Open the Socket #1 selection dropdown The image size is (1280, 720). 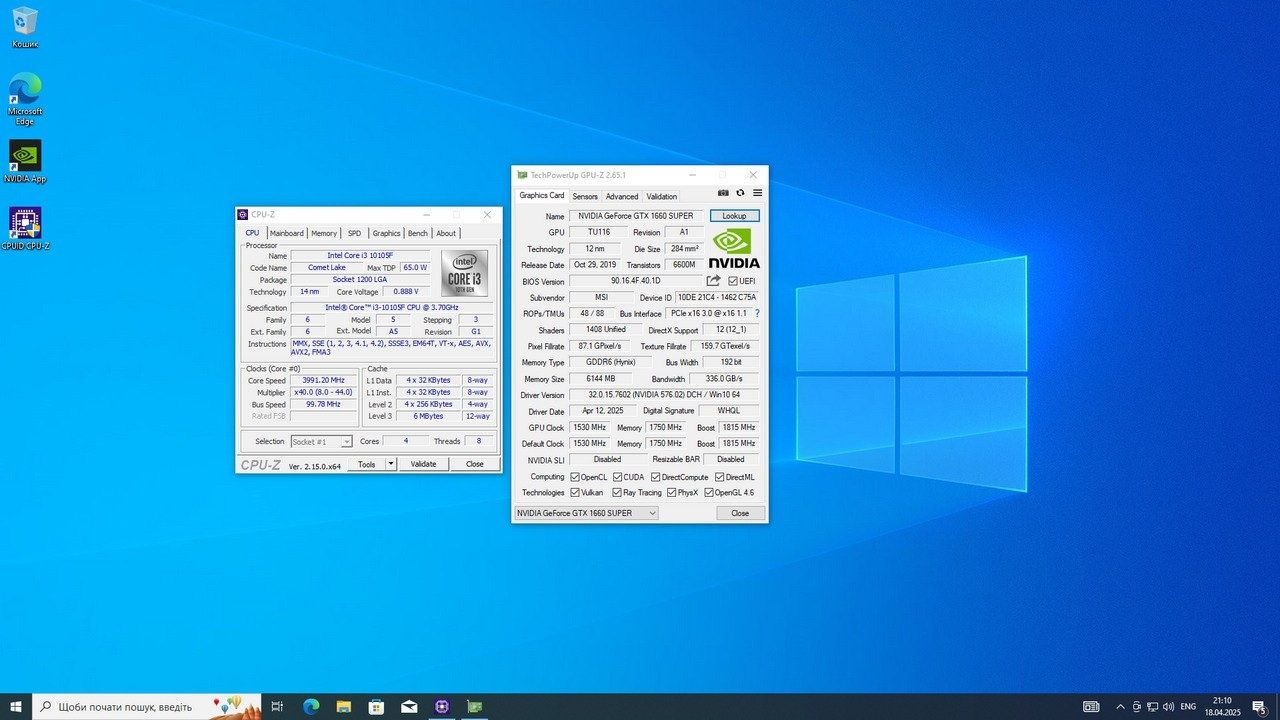tap(321, 441)
